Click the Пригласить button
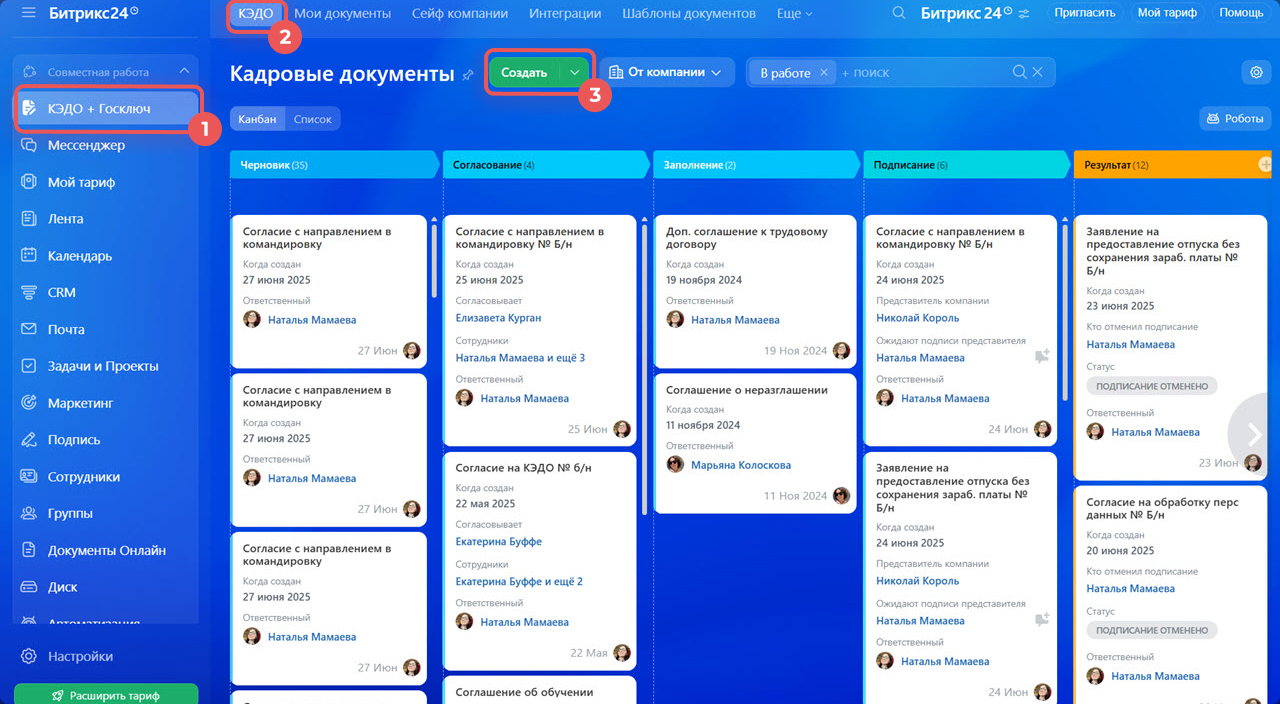Viewport: 1280px width, 704px height. (1085, 13)
